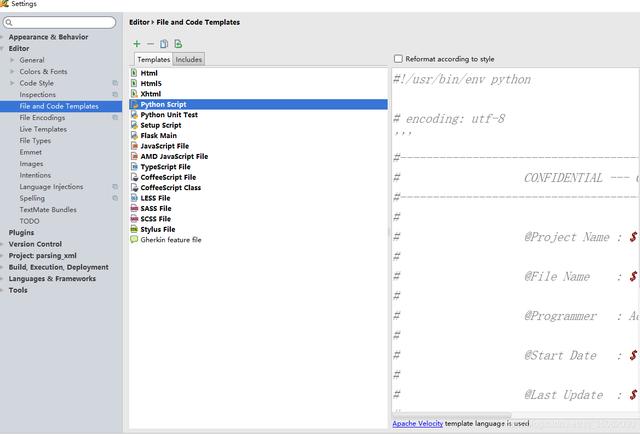Open the Apache Velocity link
Viewport: 640px width, 434px height.
pyautogui.click(x=418, y=424)
